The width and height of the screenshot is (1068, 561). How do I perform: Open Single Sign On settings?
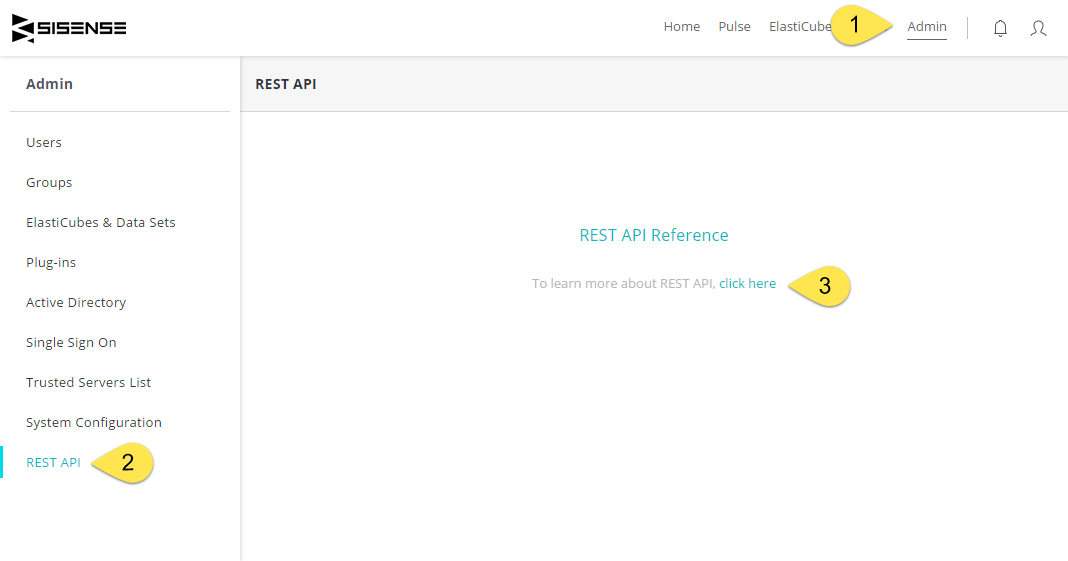point(72,342)
